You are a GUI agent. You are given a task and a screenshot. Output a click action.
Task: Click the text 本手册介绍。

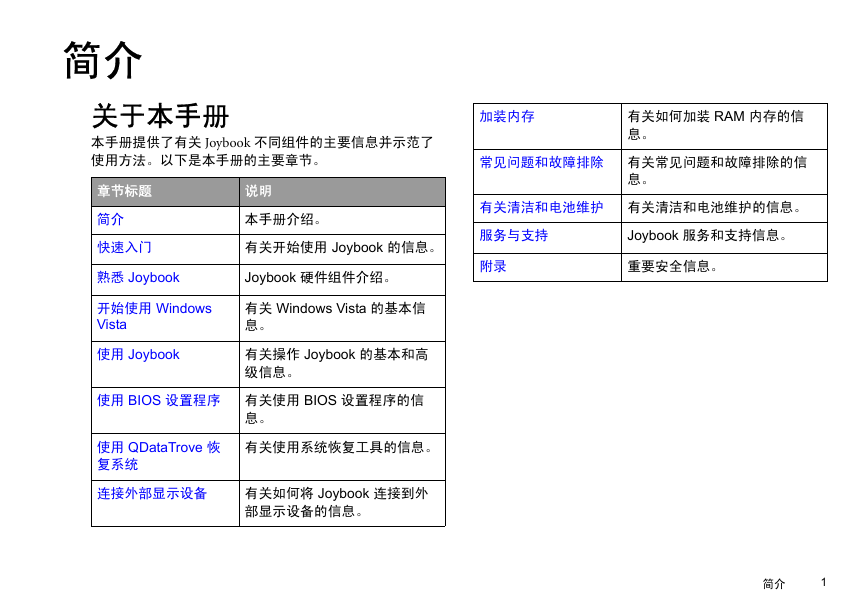[x=282, y=220]
